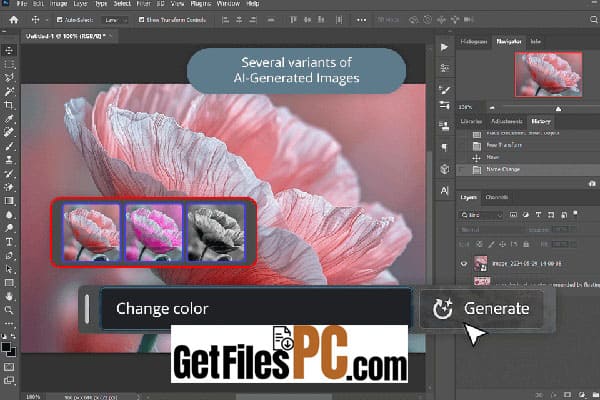Click the search magnifier in options bar
Image resolution: width=600 pixels, height=400 pixels.
[x=594, y=20]
